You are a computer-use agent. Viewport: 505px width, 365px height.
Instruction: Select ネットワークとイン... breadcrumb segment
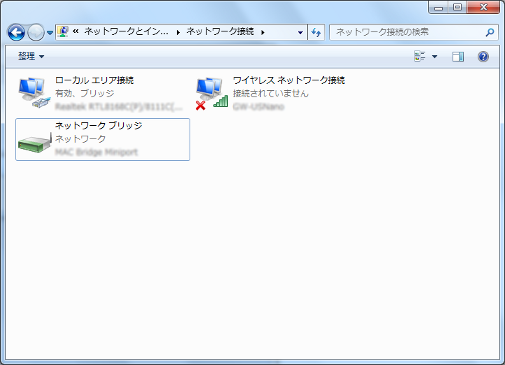pyautogui.click(x=126, y=32)
